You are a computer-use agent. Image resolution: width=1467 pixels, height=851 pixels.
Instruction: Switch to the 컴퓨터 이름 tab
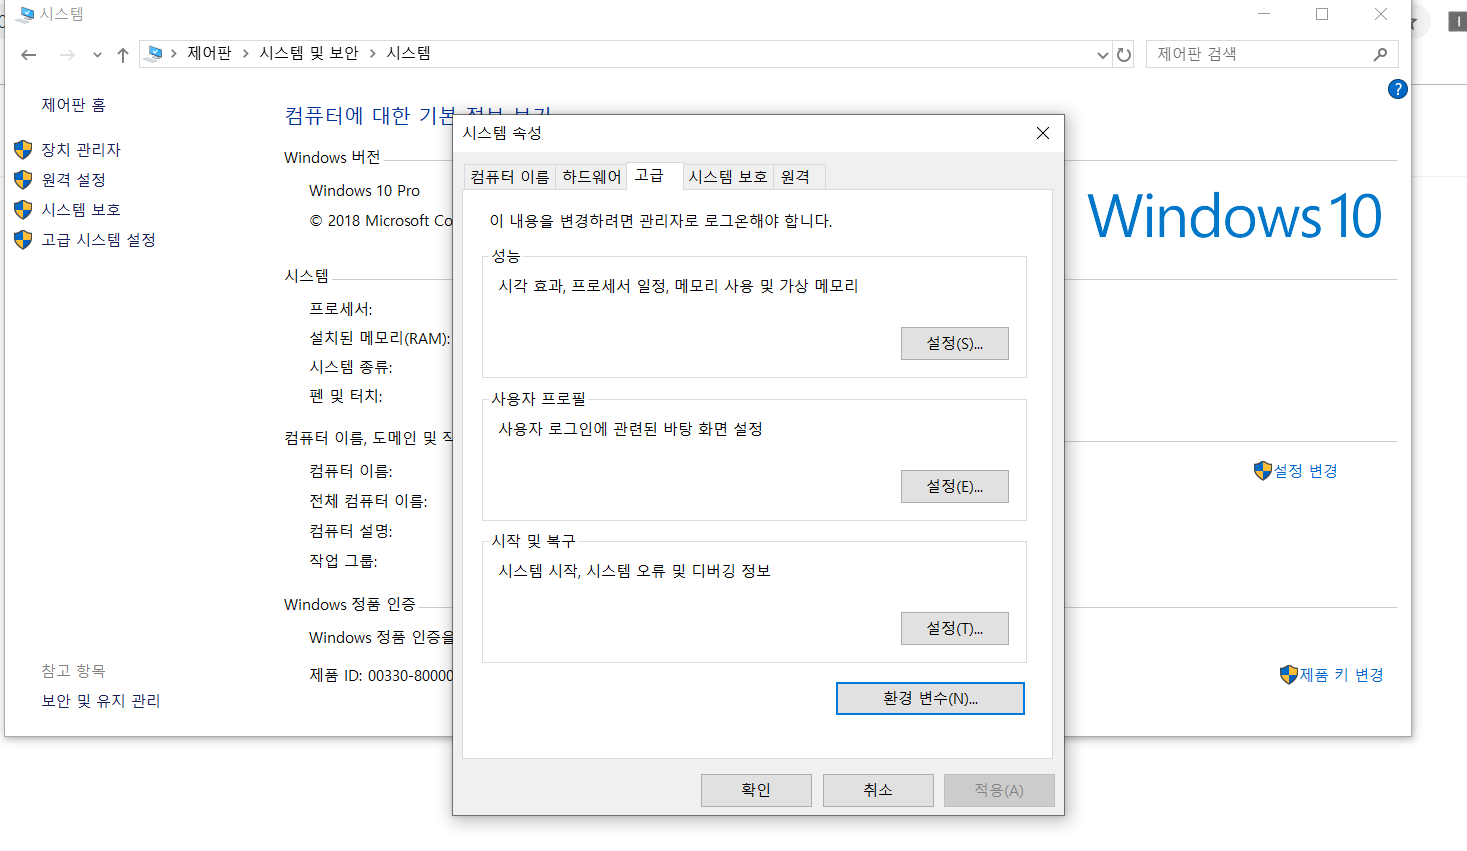pos(510,177)
